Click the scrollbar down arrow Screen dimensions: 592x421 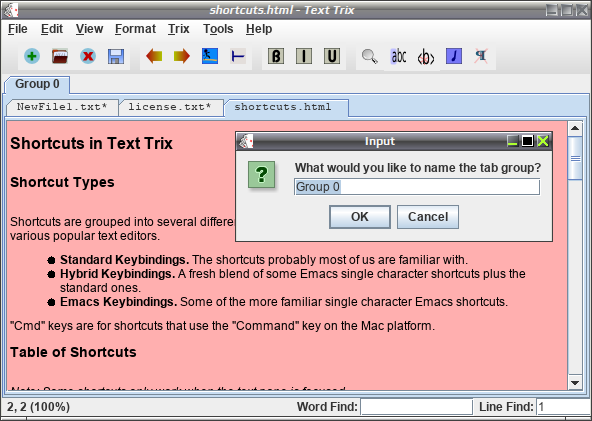[575, 382]
